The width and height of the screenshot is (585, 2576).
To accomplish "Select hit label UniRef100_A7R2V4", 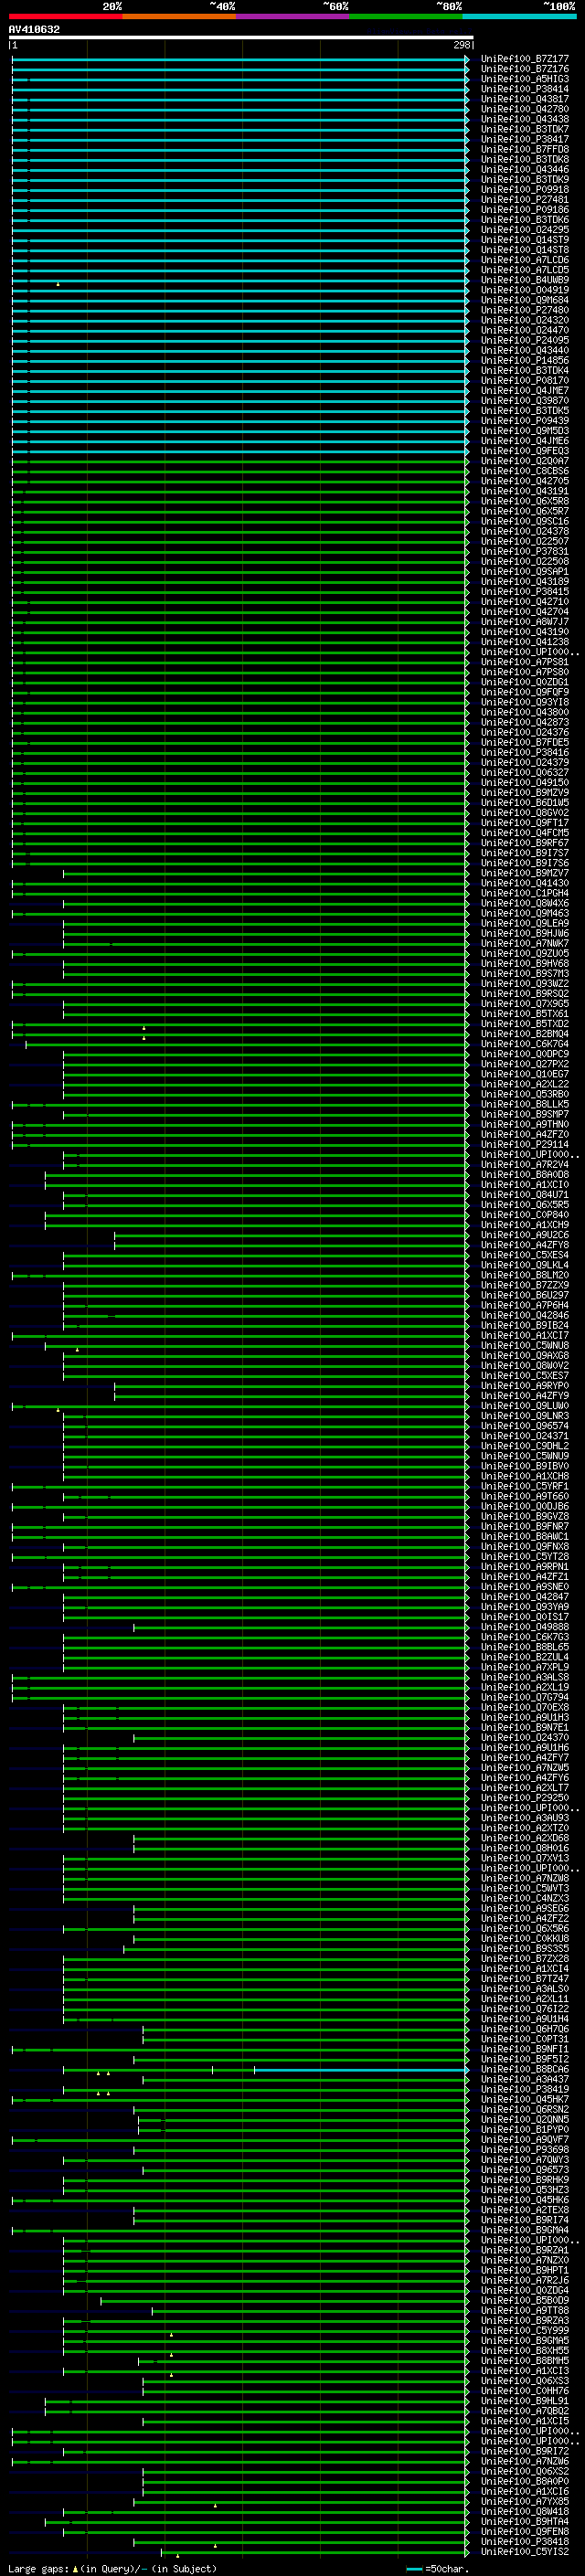I will (525, 1165).
